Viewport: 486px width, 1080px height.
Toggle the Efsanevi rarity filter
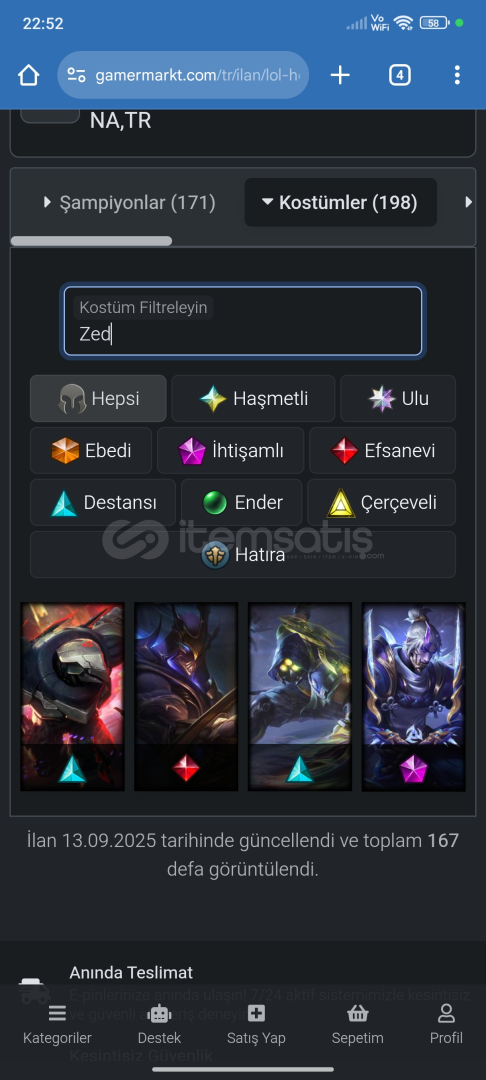[382, 450]
